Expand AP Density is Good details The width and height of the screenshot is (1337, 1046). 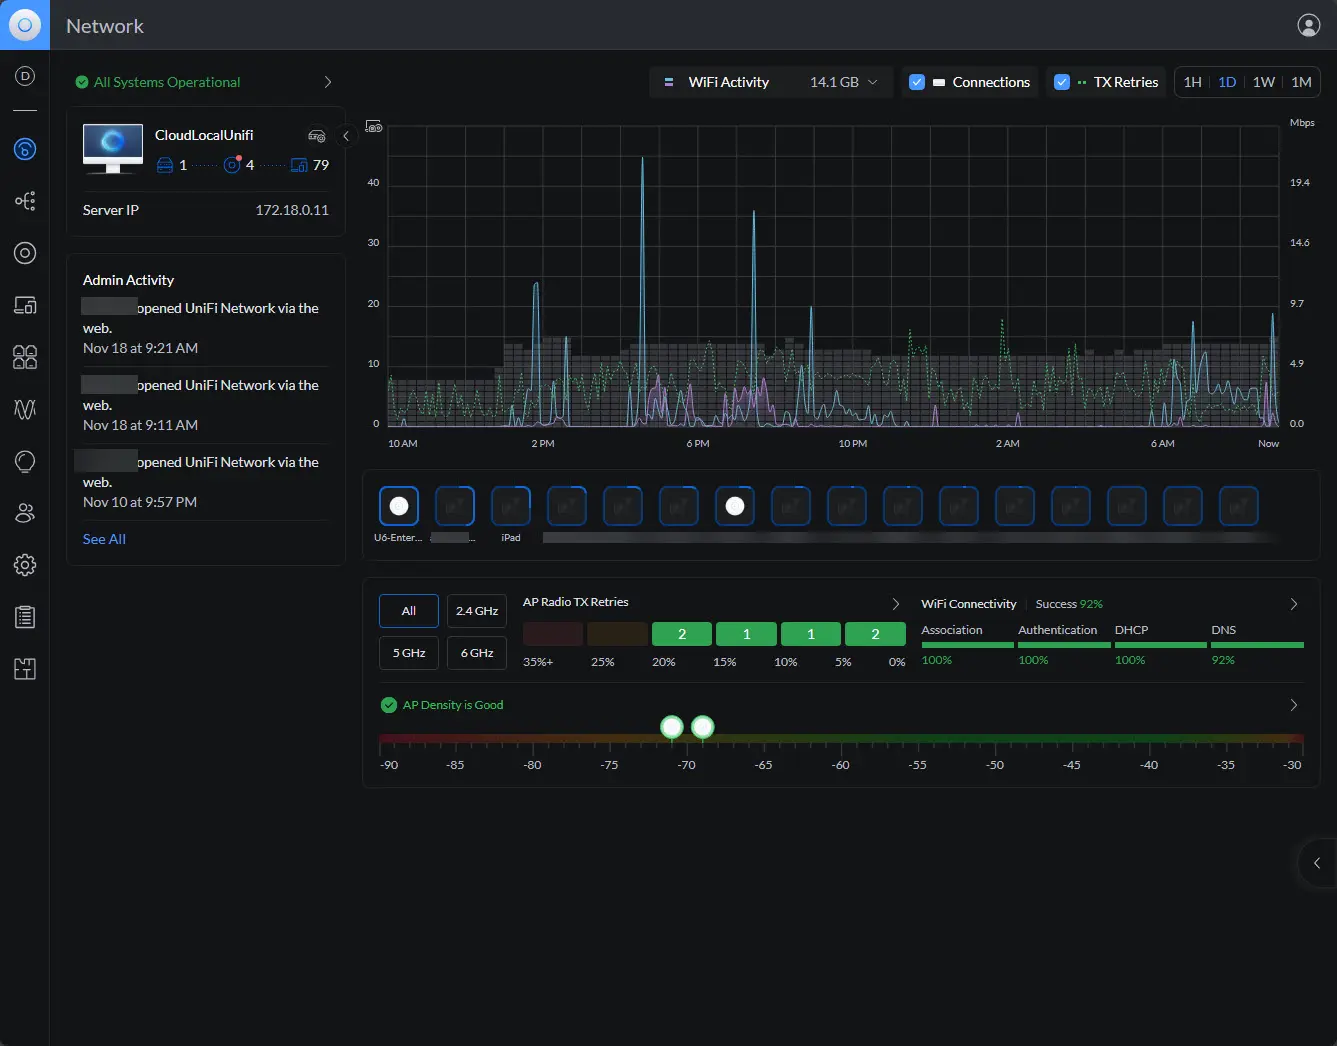click(1293, 704)
